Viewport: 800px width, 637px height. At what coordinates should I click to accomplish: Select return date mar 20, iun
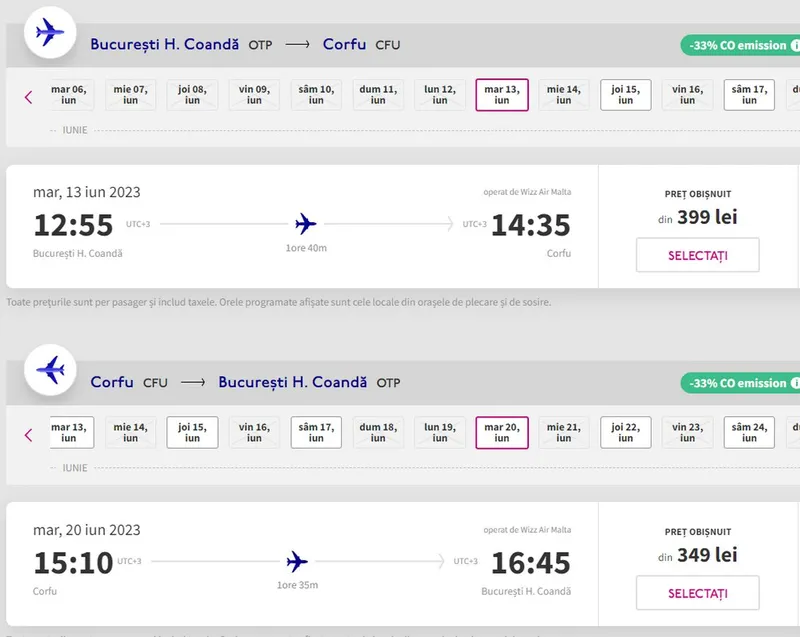(502, 433)
